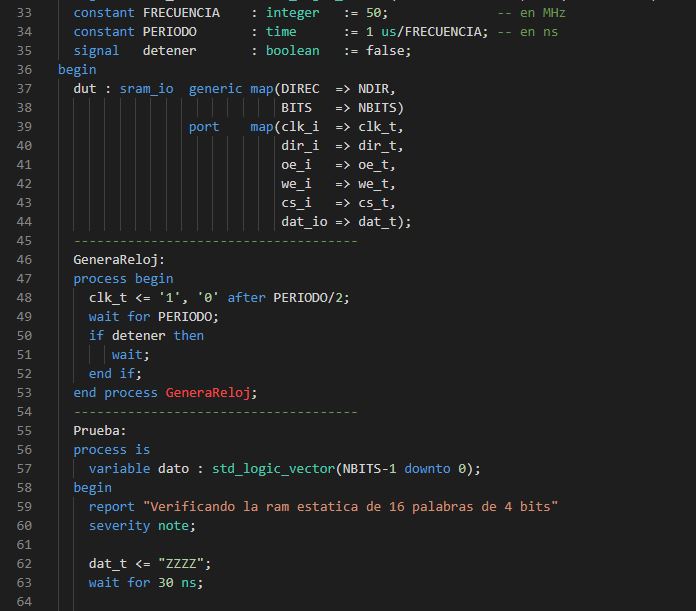
Task: Click the 'generic' keyword on line 37
Action: click(x=215, y=89)
